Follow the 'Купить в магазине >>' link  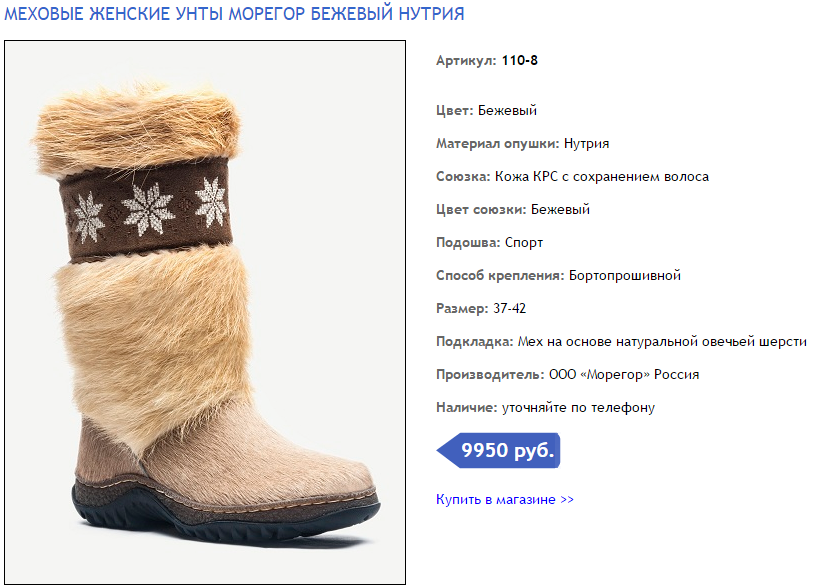coord(505,500)
